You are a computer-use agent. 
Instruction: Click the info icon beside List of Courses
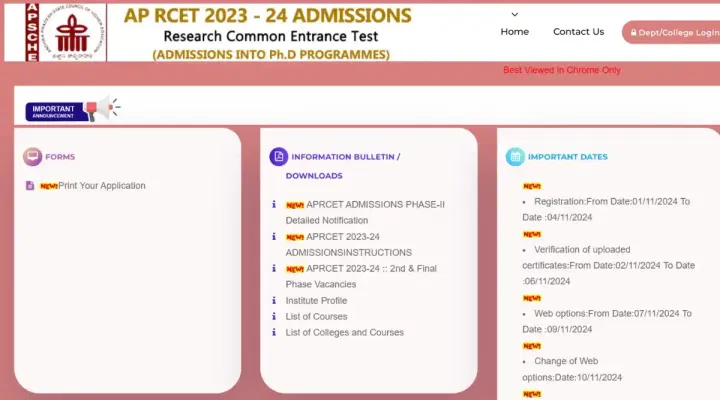pyautogui.click(x=274, y=316)
